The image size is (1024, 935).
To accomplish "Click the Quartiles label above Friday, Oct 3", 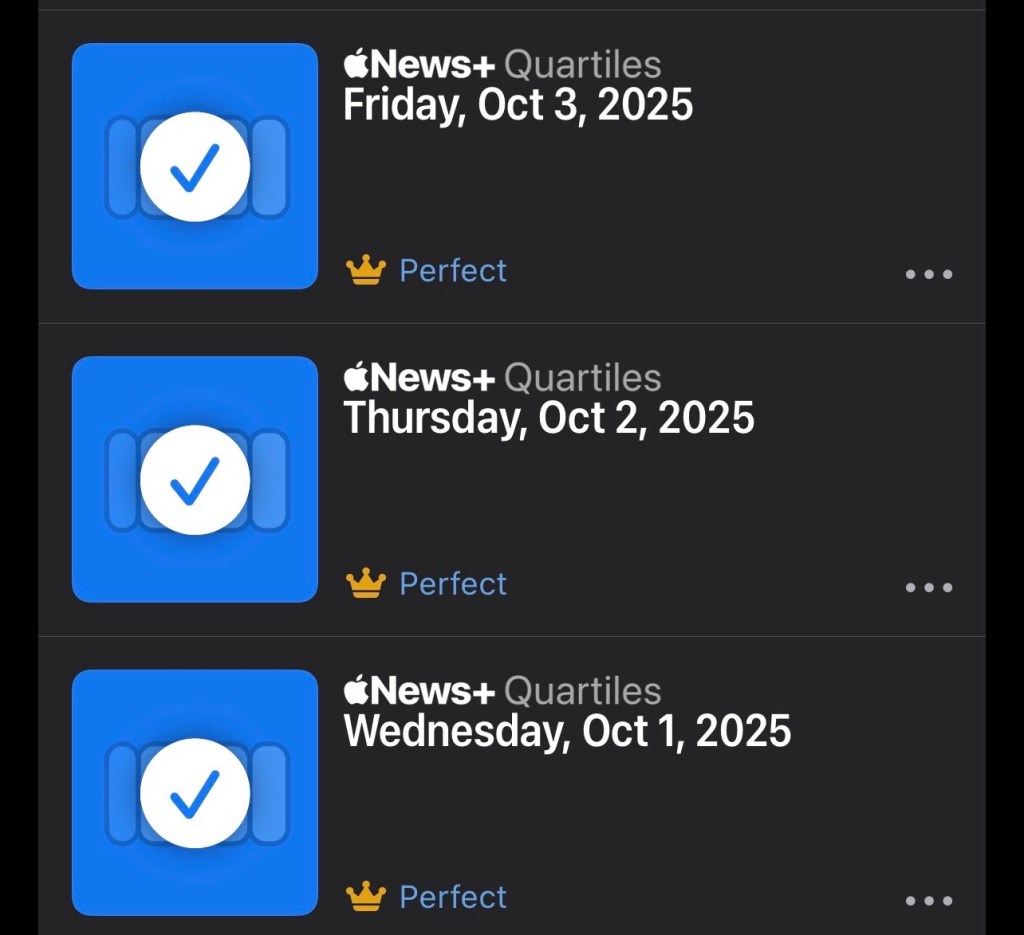I will point(582,65).
